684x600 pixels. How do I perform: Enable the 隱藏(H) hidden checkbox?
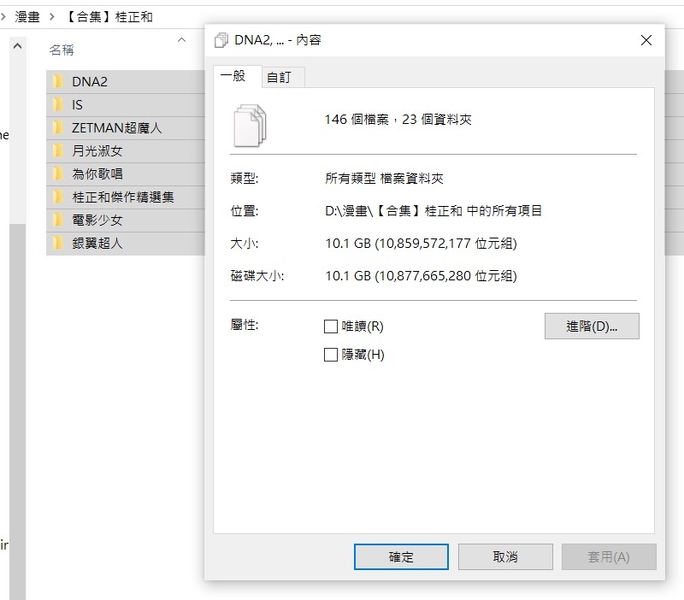[331, 354]
